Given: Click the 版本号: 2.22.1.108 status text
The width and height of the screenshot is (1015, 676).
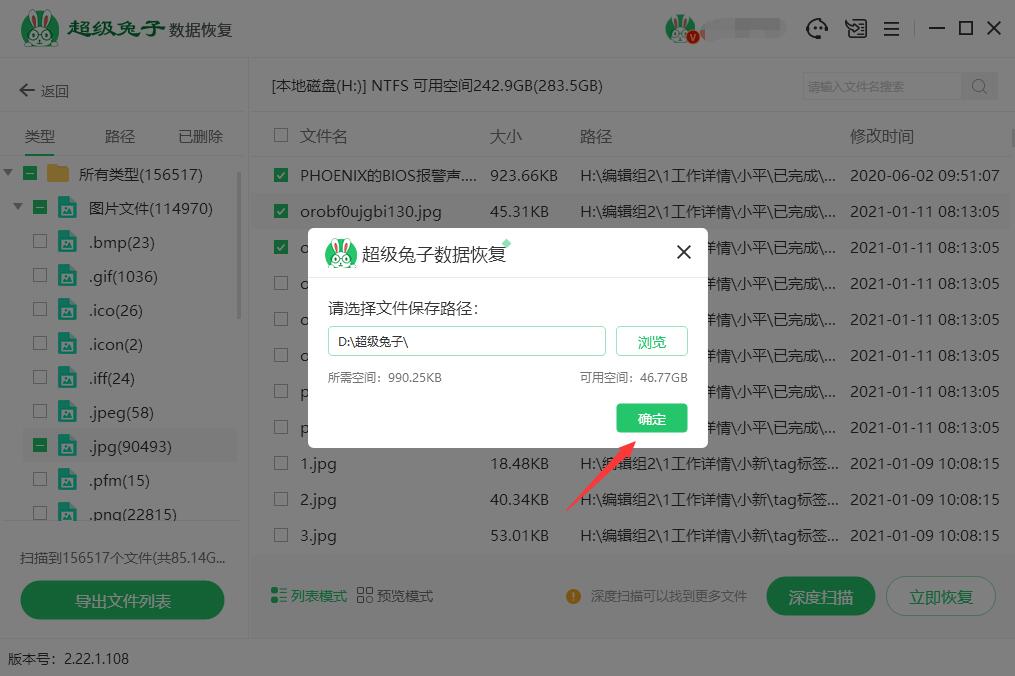Looking at the screenshot, I should pos(68,659).
